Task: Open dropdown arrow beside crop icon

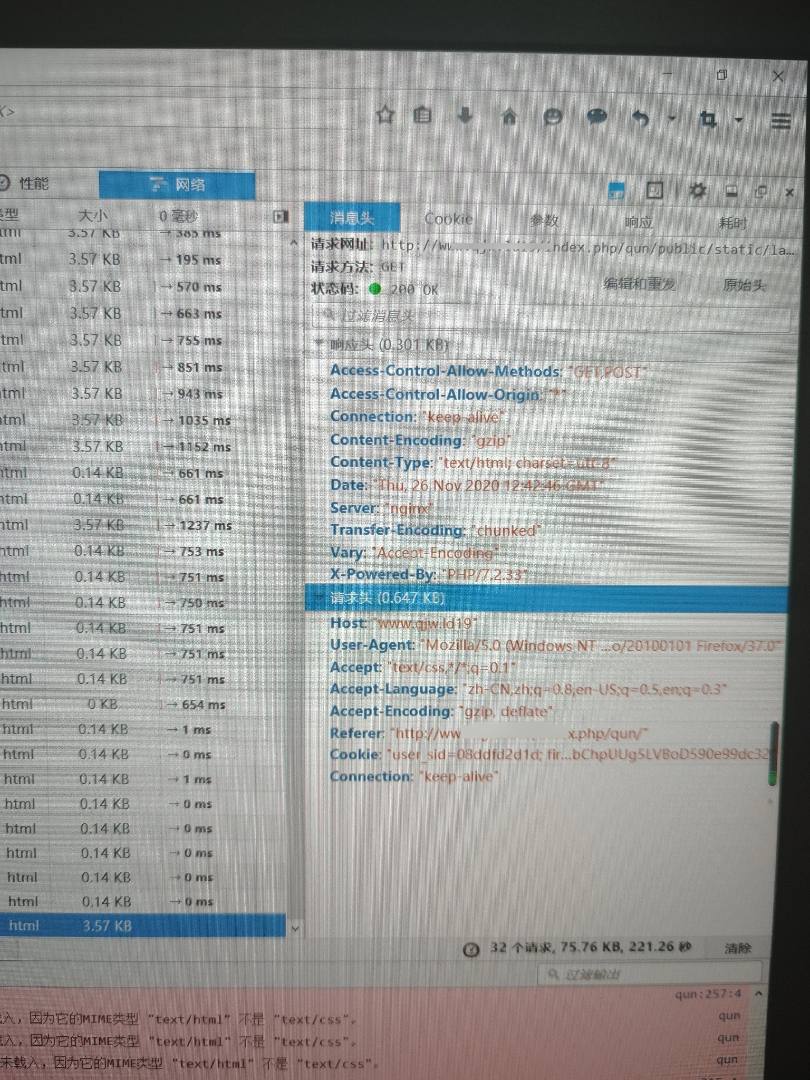Action: point(739,120)
